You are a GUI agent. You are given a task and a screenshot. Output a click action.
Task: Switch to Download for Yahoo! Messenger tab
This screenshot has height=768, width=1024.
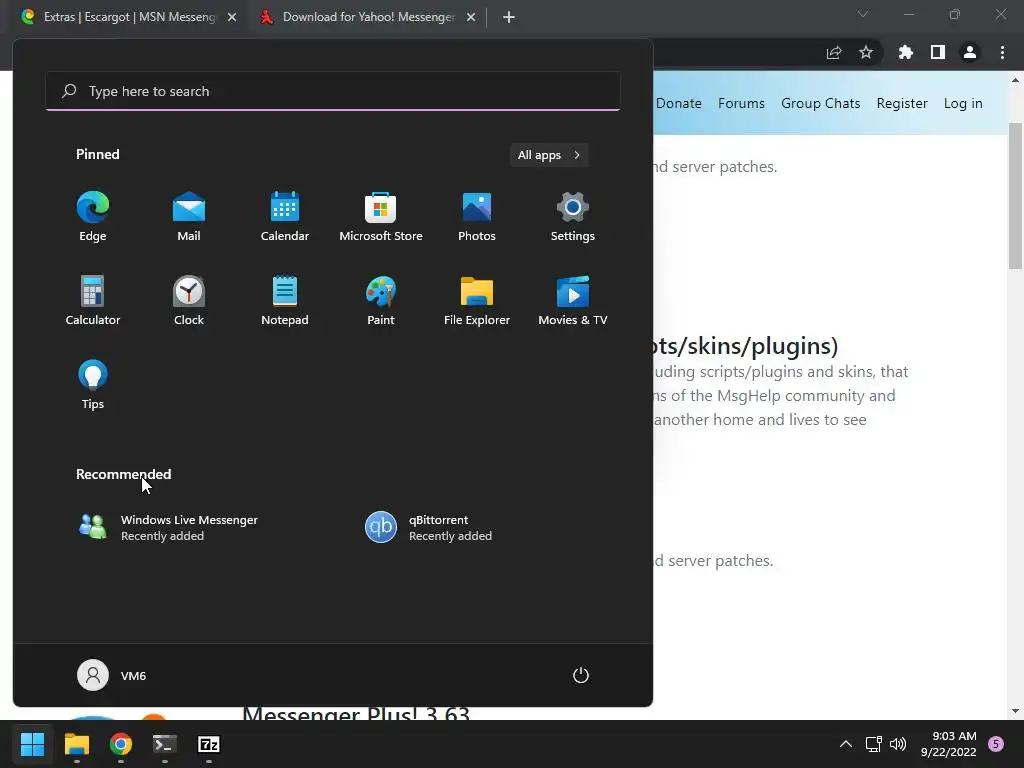click(x=368, y=17)
